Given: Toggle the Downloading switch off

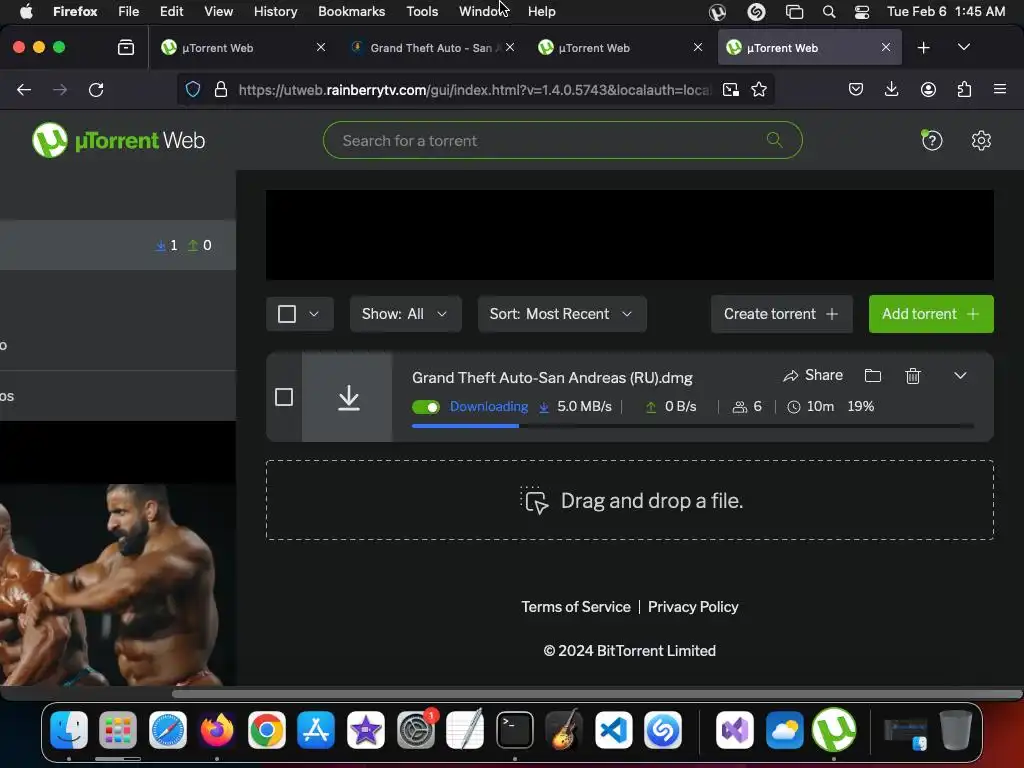Looking at the screenshot, I should tap(426, 407).
